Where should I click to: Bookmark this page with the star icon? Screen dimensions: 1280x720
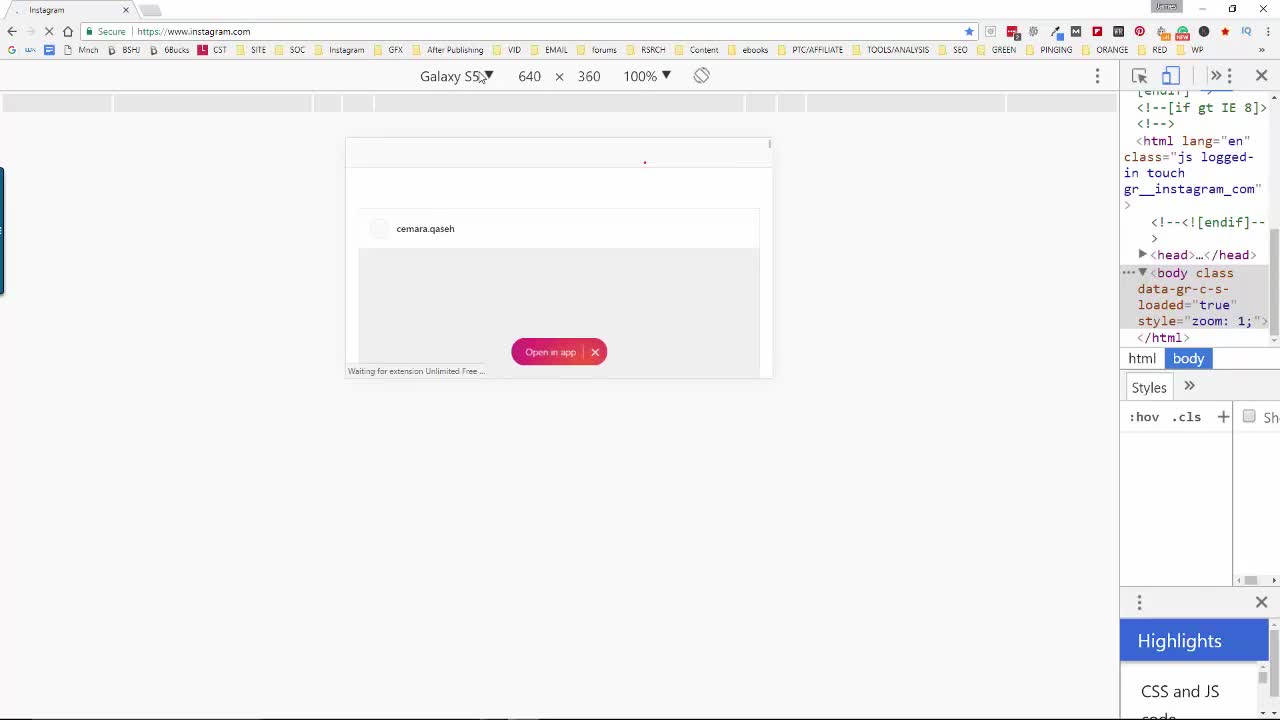tap(968, 32)
